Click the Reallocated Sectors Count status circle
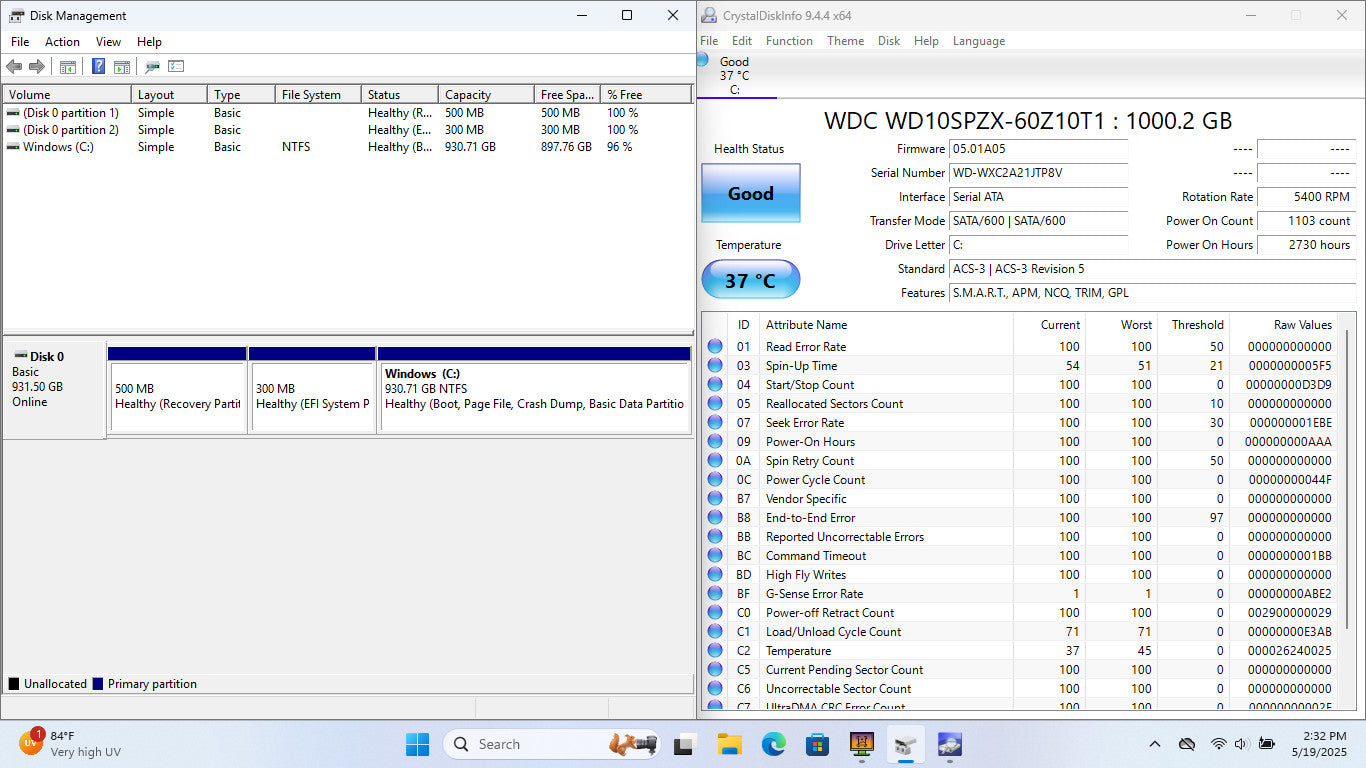This screenshot has height=768, width=1366. pos(715,404)
